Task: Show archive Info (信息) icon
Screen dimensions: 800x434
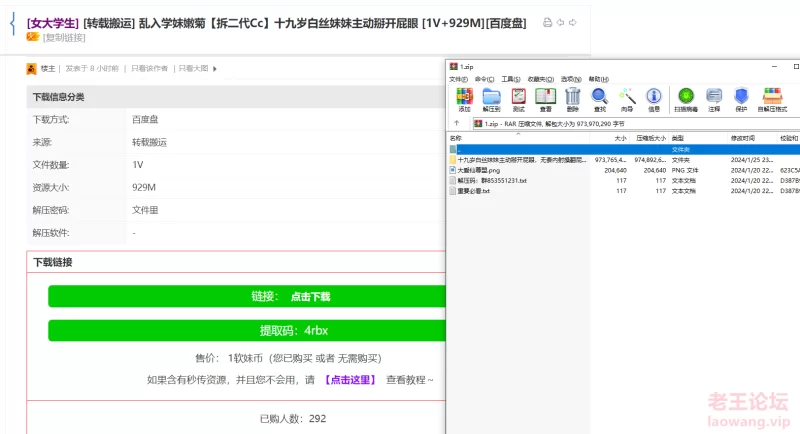Action: [654, 98]
